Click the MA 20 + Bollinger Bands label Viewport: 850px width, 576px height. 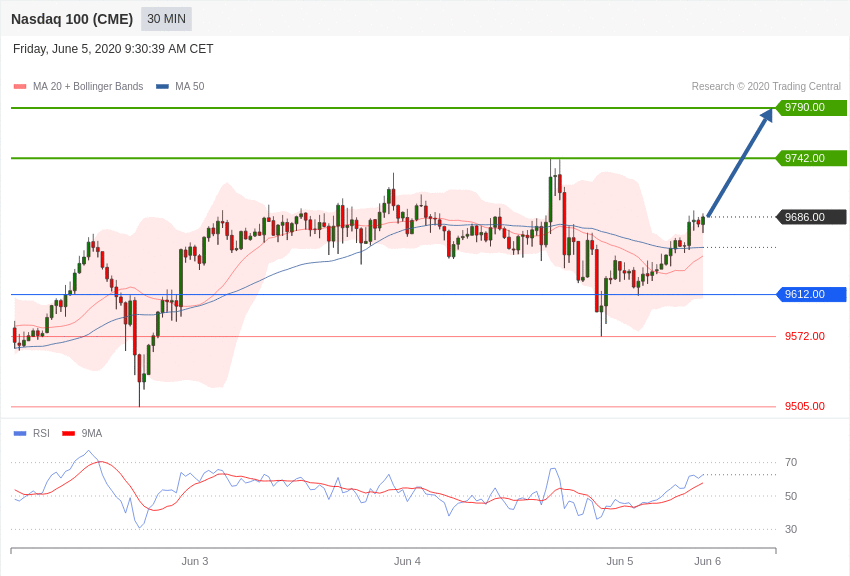(88, 87)
